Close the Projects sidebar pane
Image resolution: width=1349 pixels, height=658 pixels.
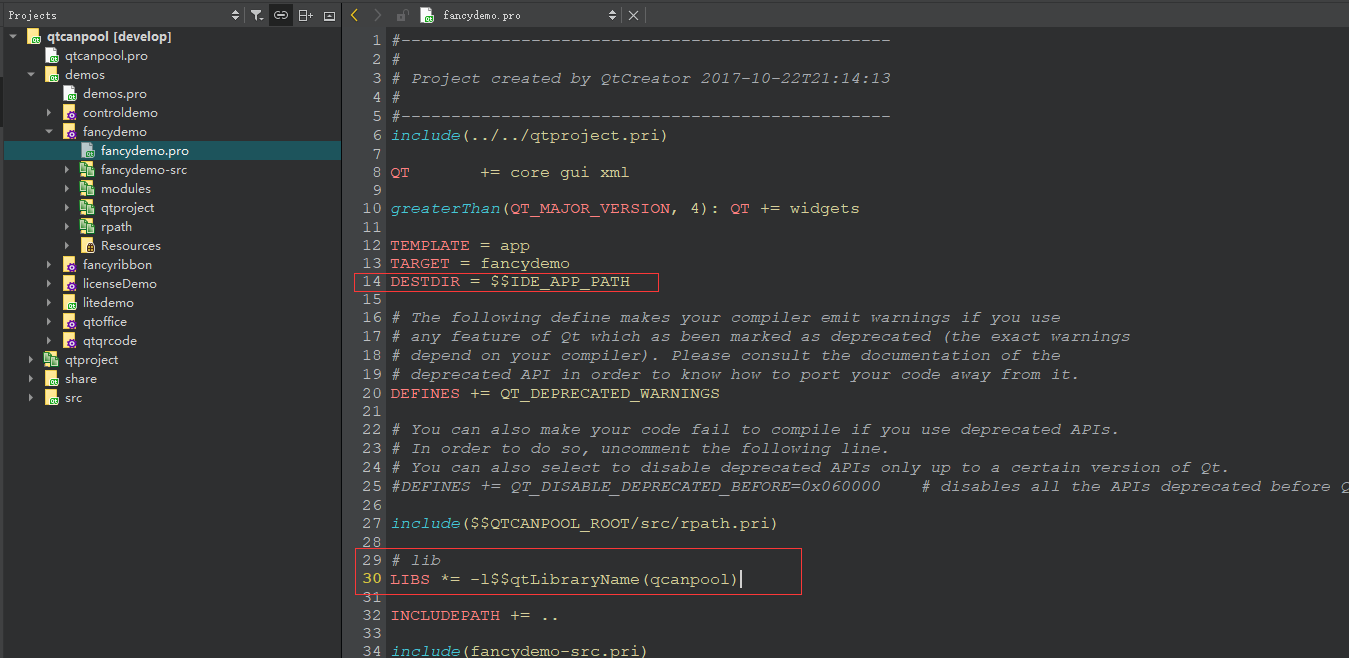click(329, 15)
